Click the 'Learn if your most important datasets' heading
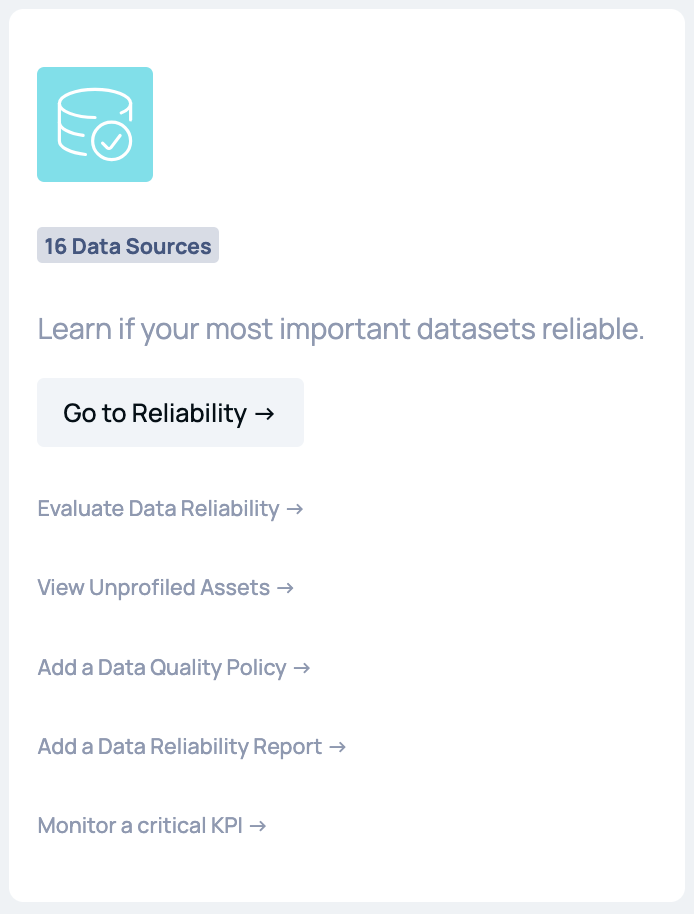 (341, 329)
